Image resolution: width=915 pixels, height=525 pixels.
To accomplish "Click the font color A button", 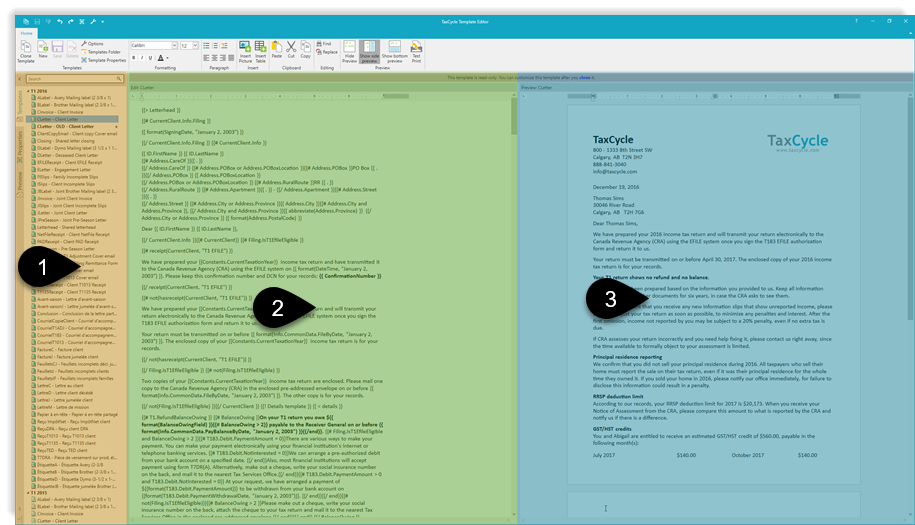I will pos(160,58).
